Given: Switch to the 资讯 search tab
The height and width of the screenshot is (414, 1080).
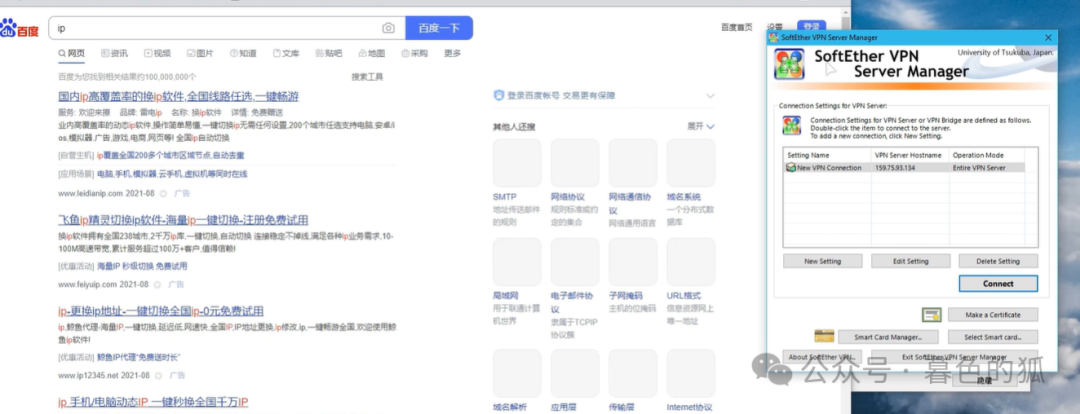Looking at the screenshot, I should 114,53.
